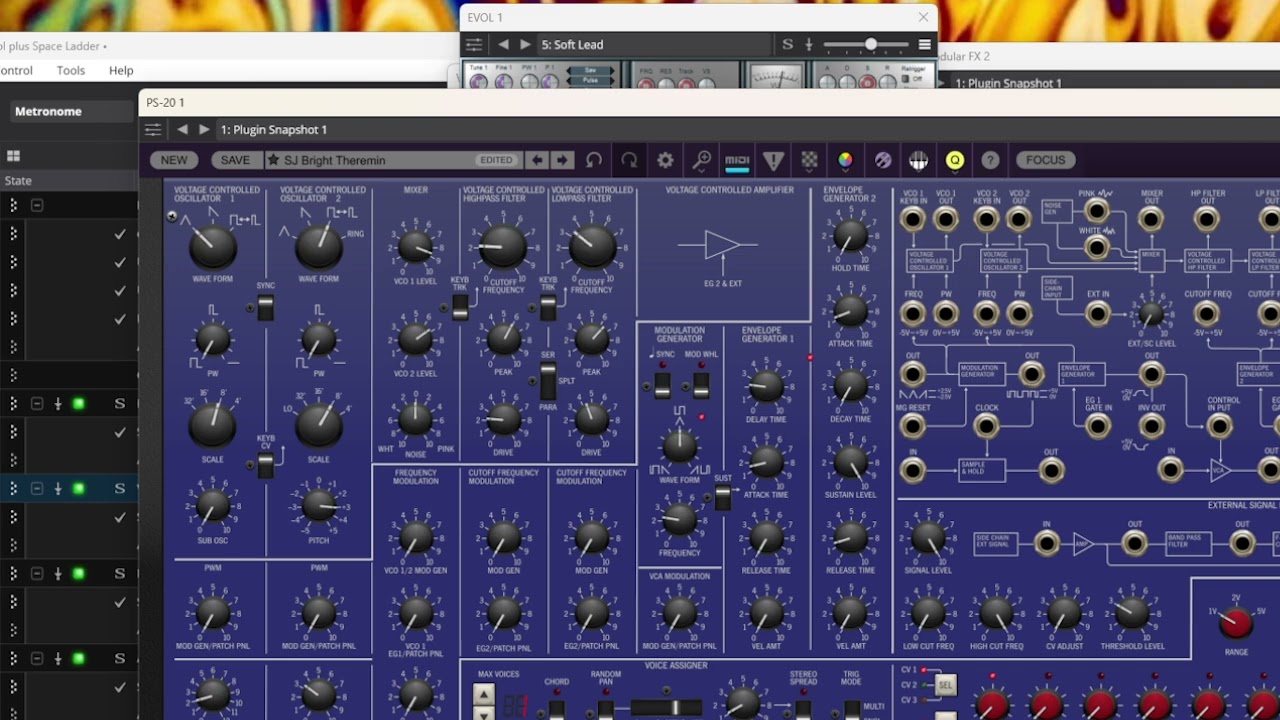Go to next preset in EVOL 1
The height and width of the screenshot is (720, 1280).
click(525, 44)
